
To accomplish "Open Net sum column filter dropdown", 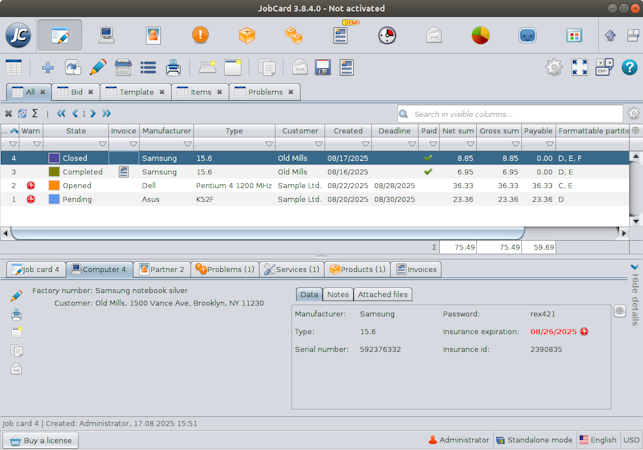I will tap(470, 144).
